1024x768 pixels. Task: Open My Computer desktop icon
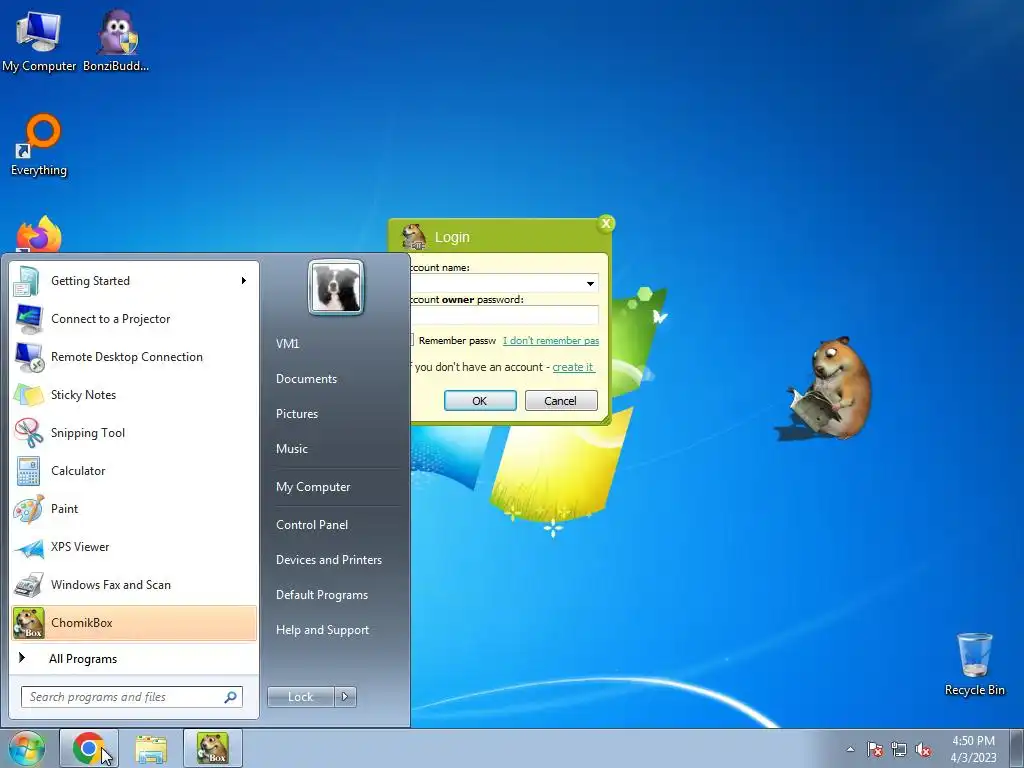tap(39, 40)
